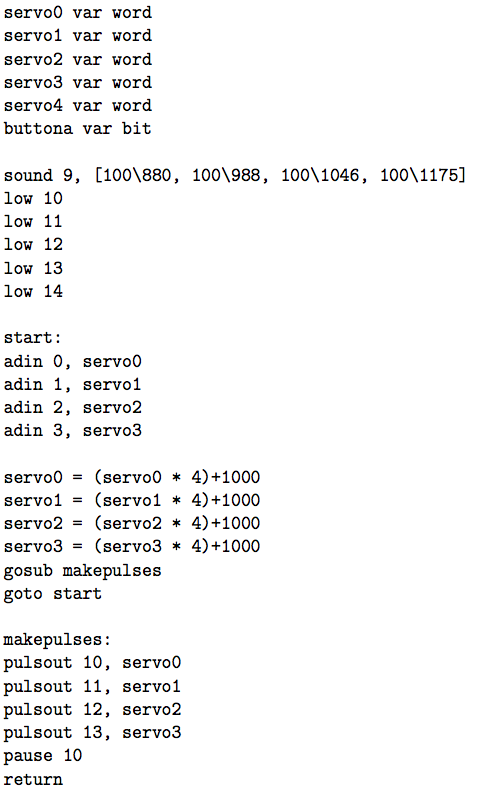Click the 'start:' label
This screenshot has height=792, width=477.
coord(32,337)
